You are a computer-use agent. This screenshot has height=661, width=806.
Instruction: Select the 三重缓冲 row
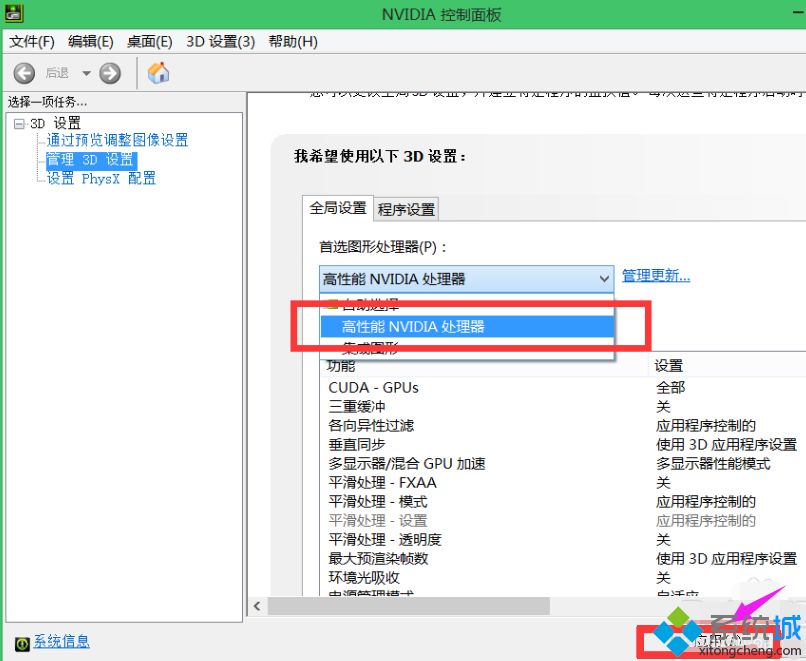click(562, 407)
